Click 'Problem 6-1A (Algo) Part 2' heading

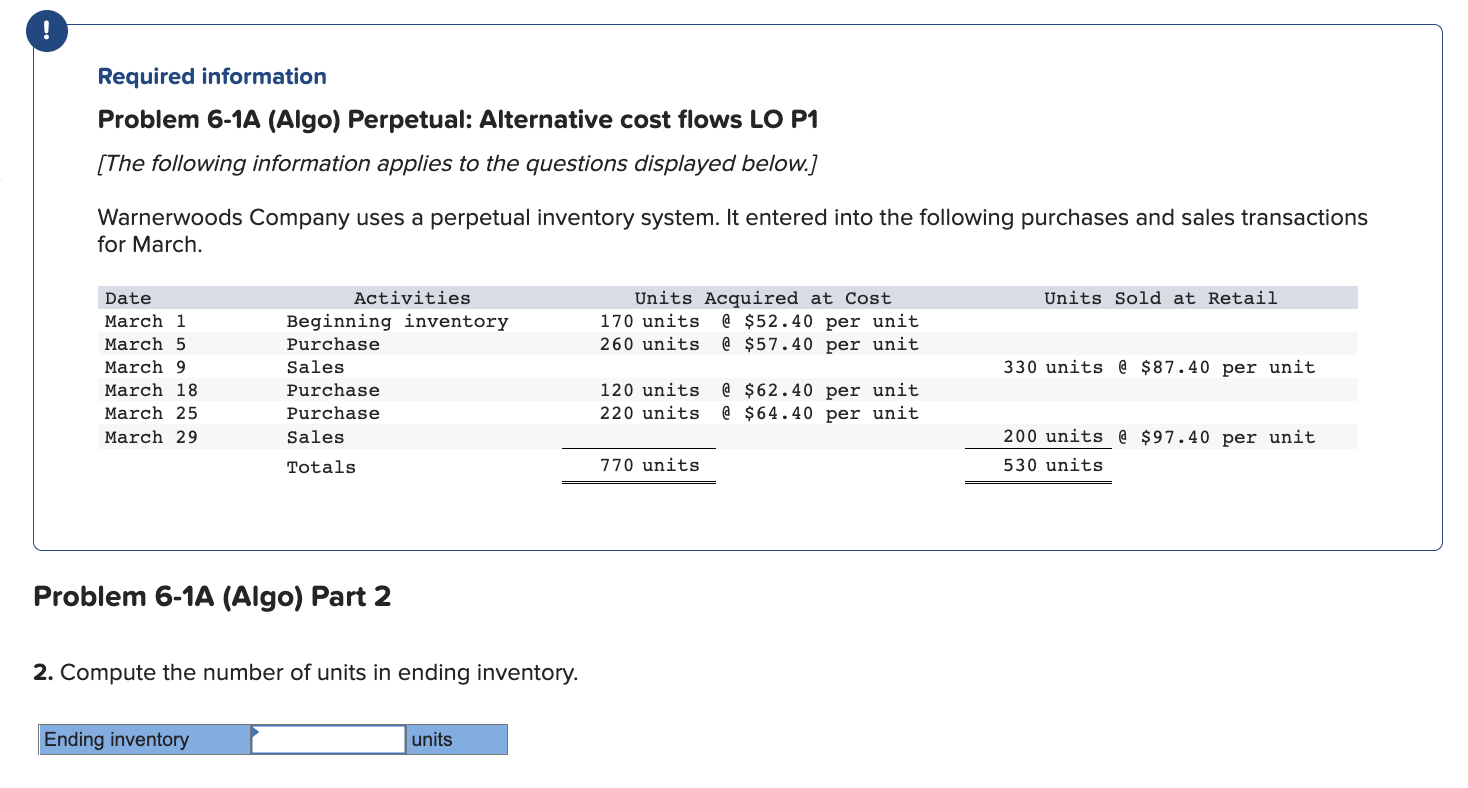(212, 597)
